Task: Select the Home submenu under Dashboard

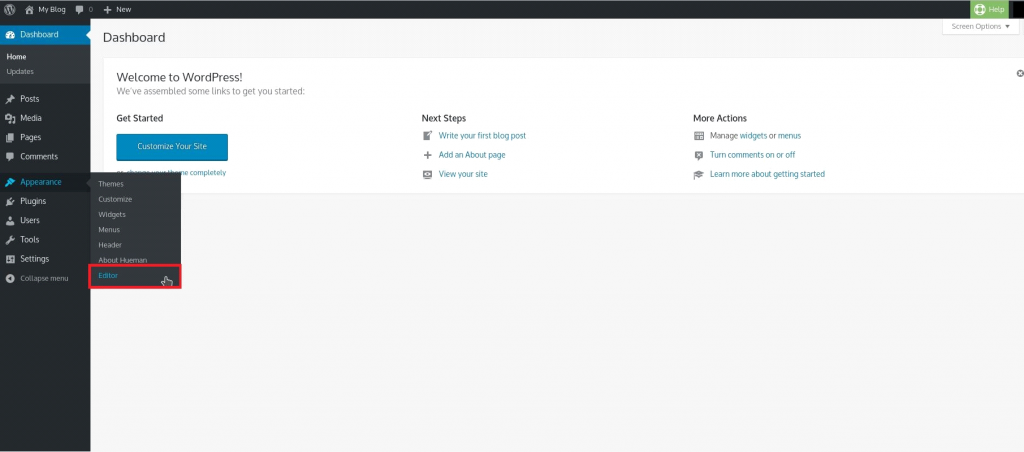Action: pos(16,57)
